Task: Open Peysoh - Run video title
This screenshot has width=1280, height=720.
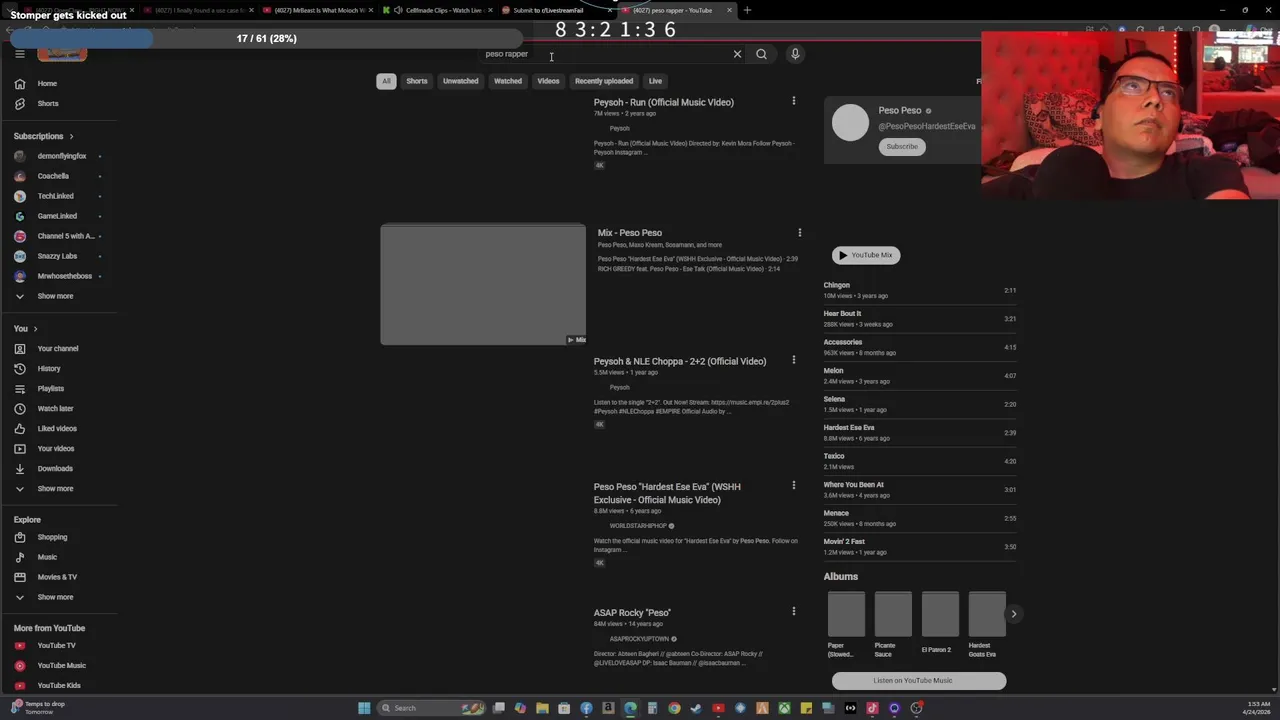Action: click(664, 102)
